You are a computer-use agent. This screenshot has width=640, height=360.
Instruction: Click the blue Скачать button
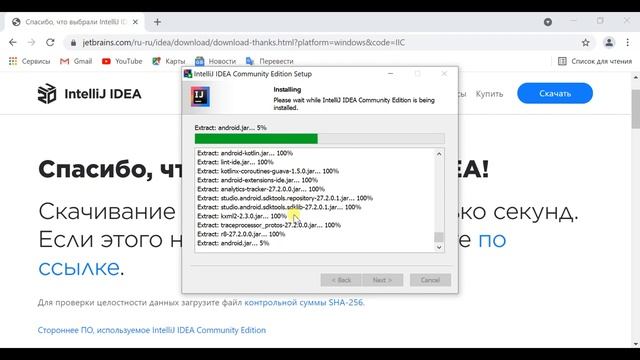(555, 93)
